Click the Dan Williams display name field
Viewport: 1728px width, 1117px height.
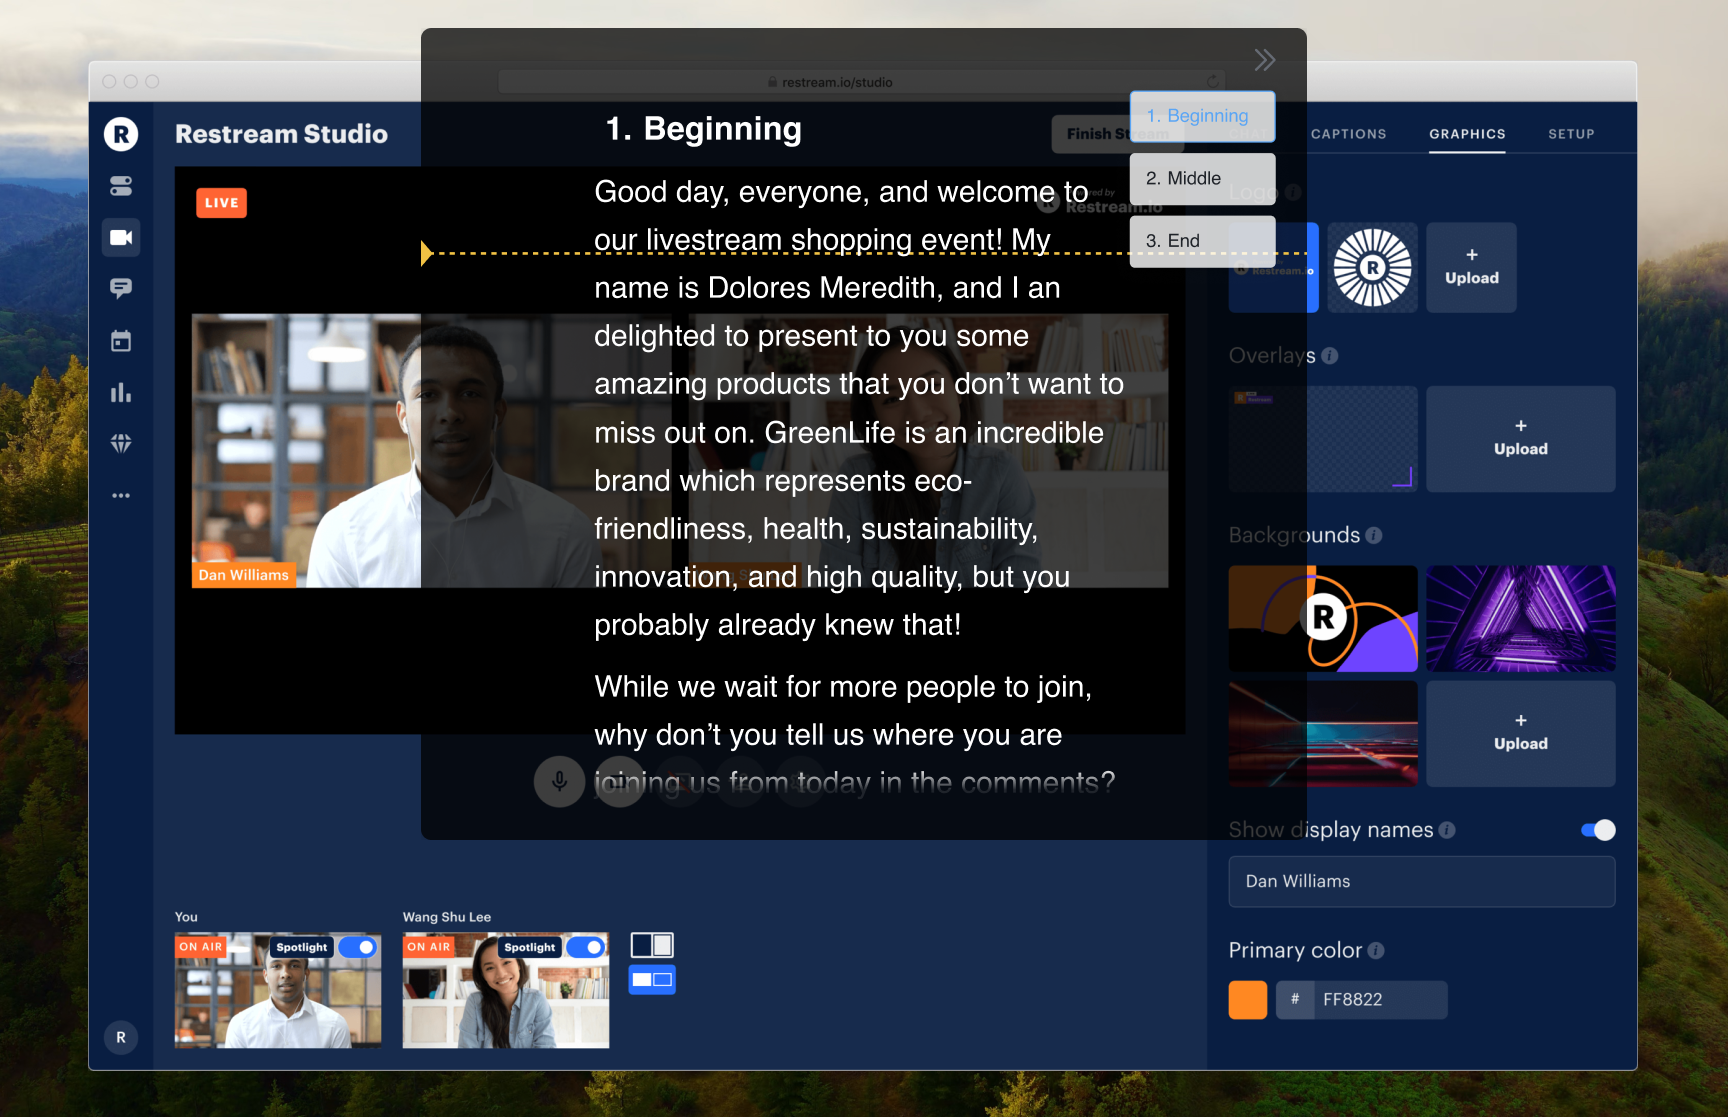(1421, 881)
